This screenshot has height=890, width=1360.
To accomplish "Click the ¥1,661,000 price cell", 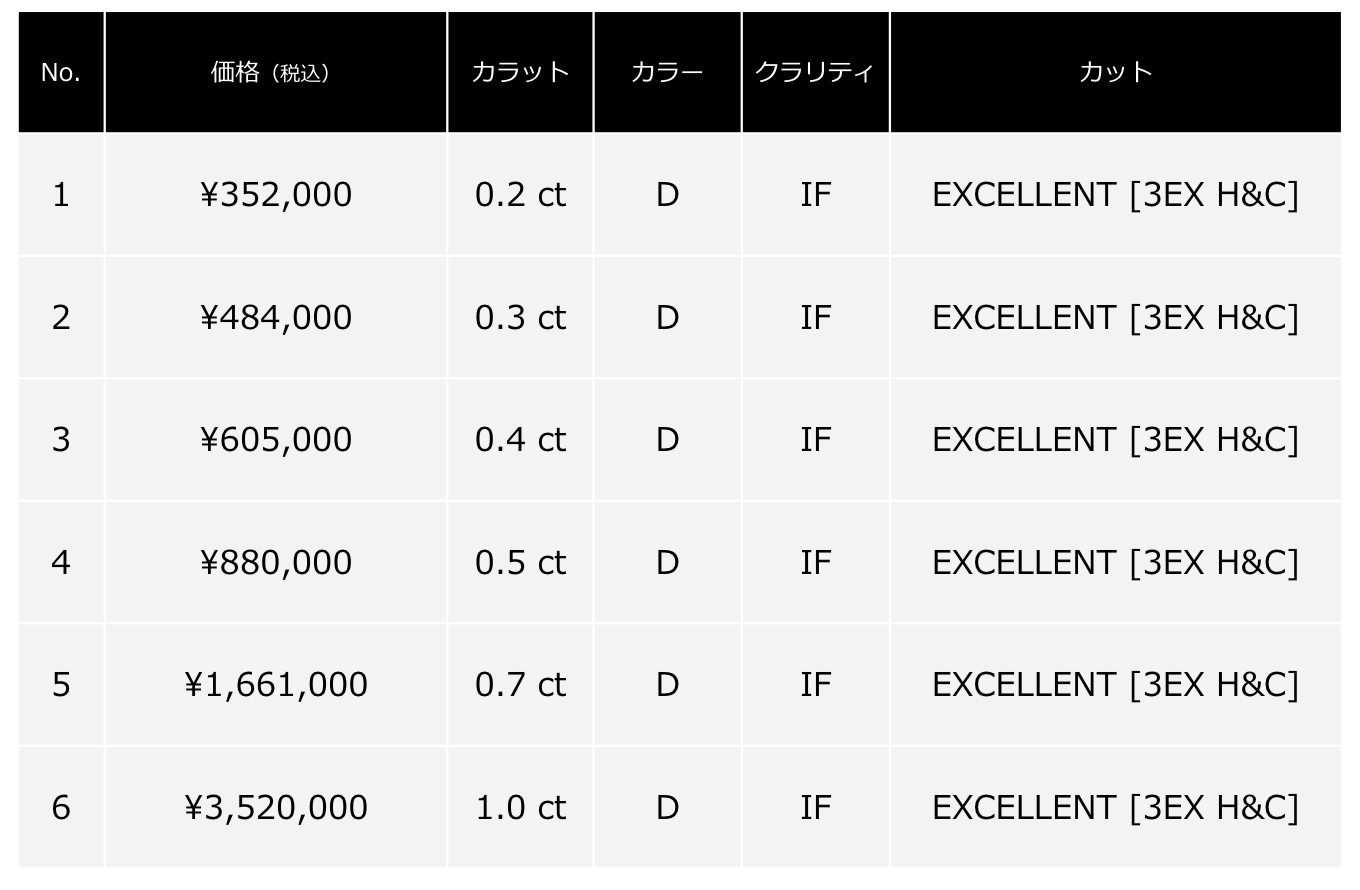I will coord(275,685).
